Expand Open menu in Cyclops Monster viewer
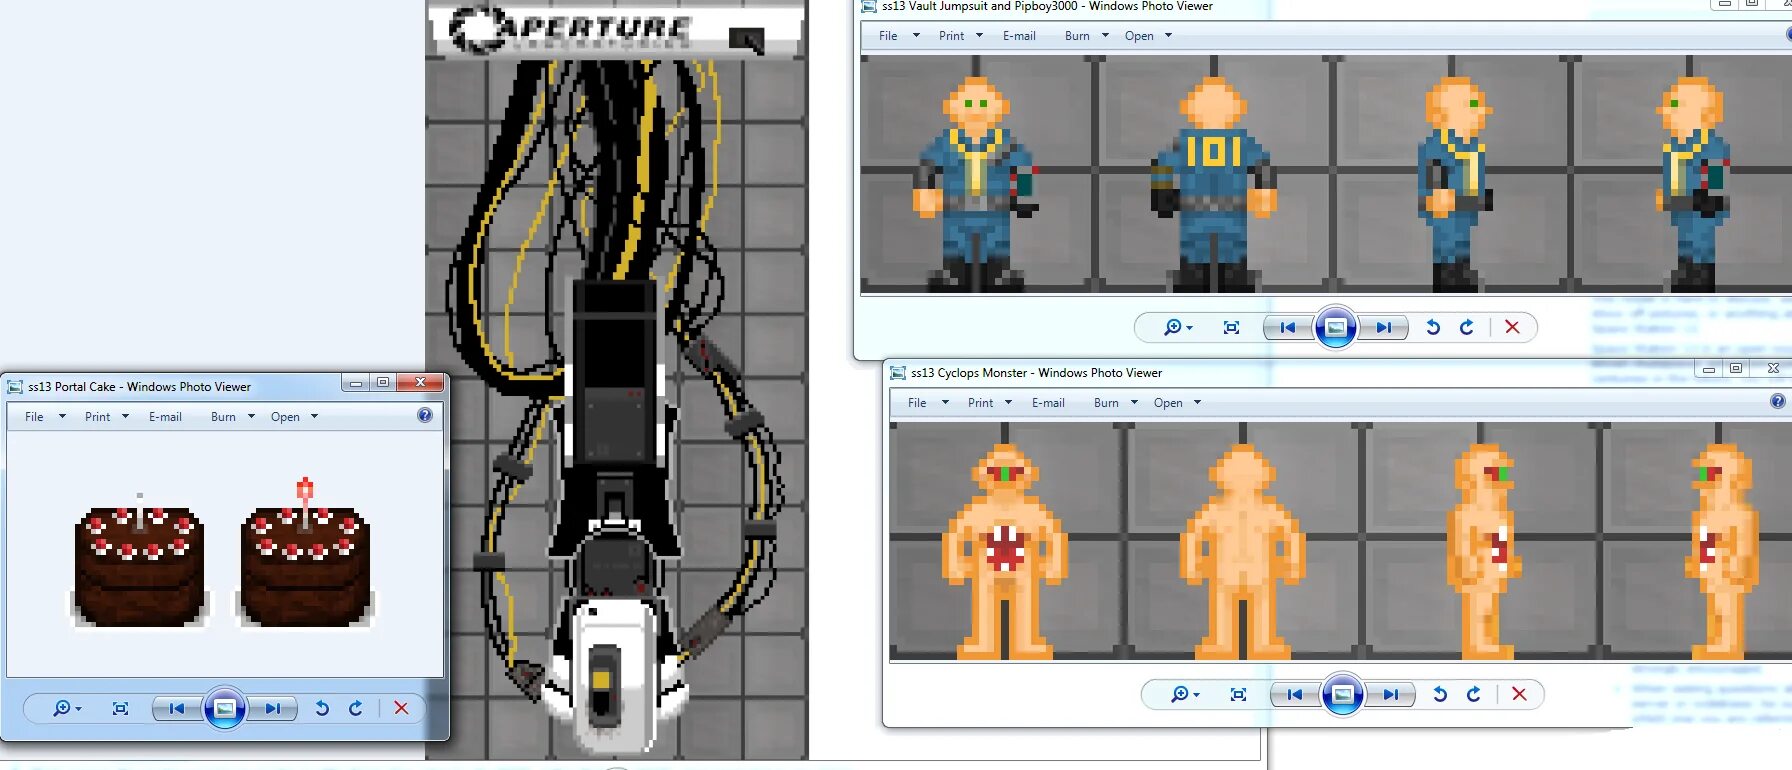Viewport: 1792px width, 770px height. (1197, 403)
